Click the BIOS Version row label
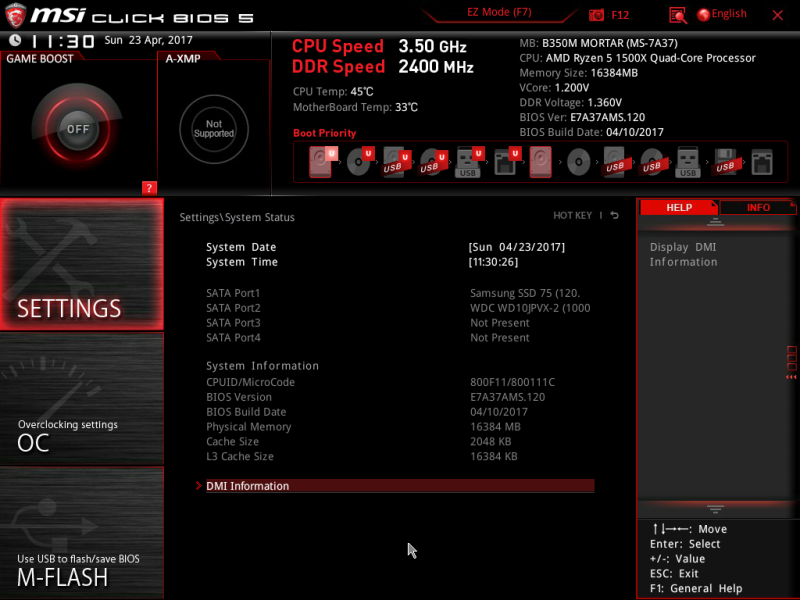Screen dimensions: 800x600 pyautogui.click(x=239, y=397)
